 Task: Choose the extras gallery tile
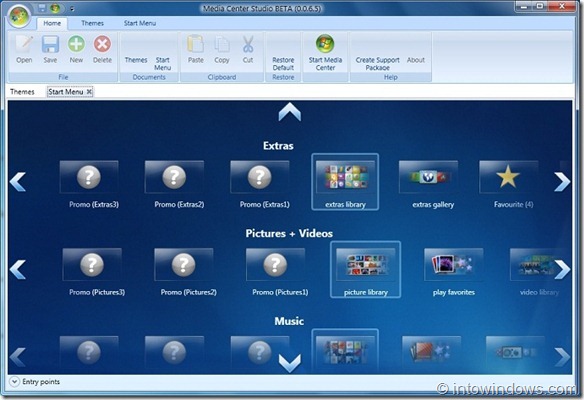point(429,184)
